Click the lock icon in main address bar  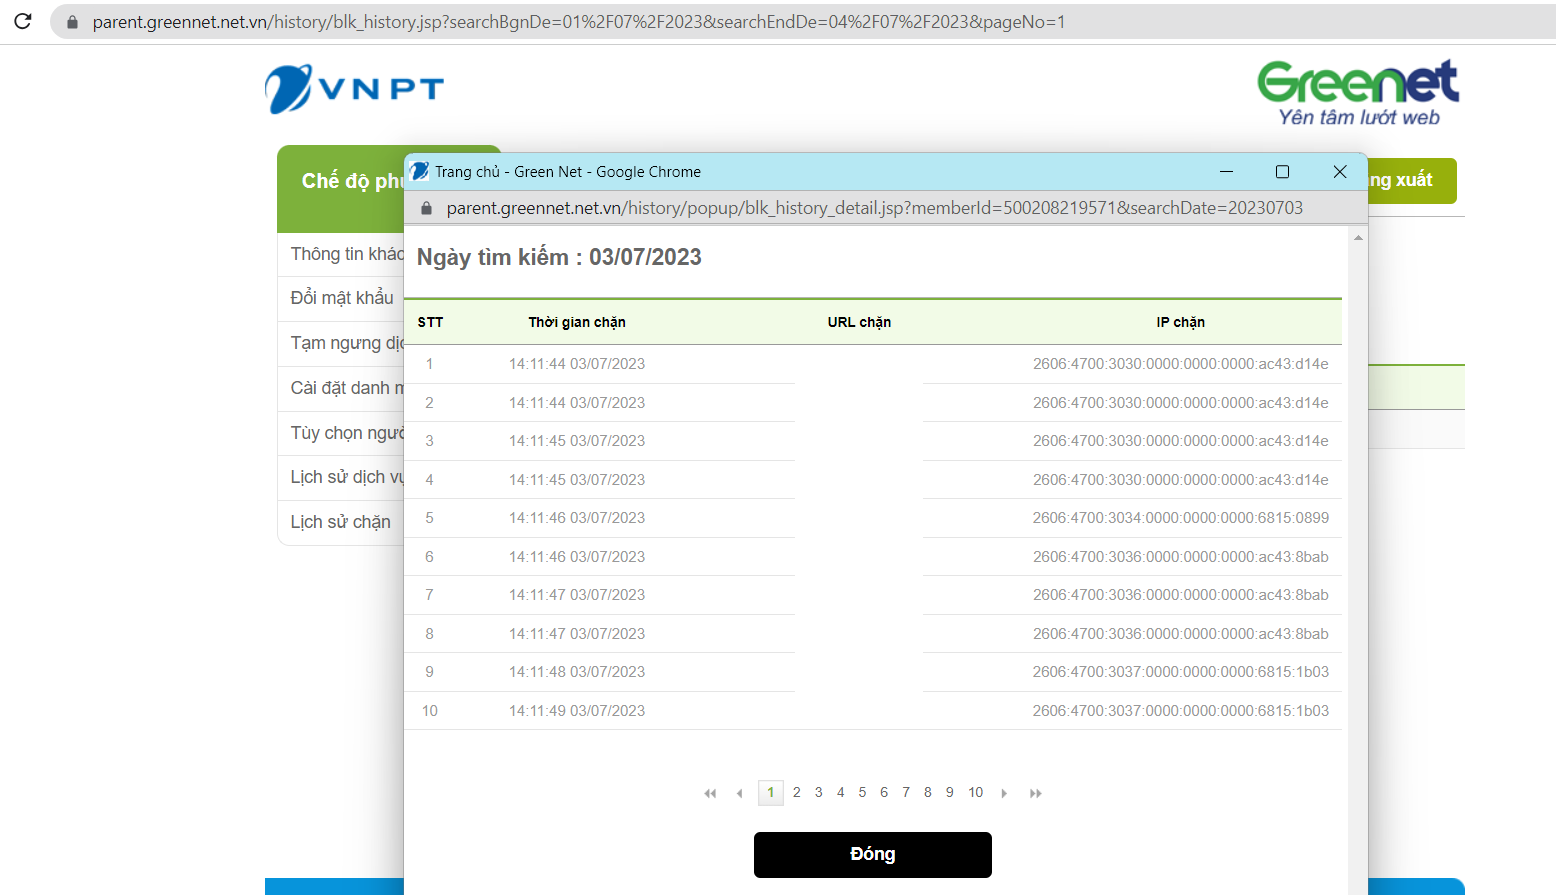pos(72,22)
